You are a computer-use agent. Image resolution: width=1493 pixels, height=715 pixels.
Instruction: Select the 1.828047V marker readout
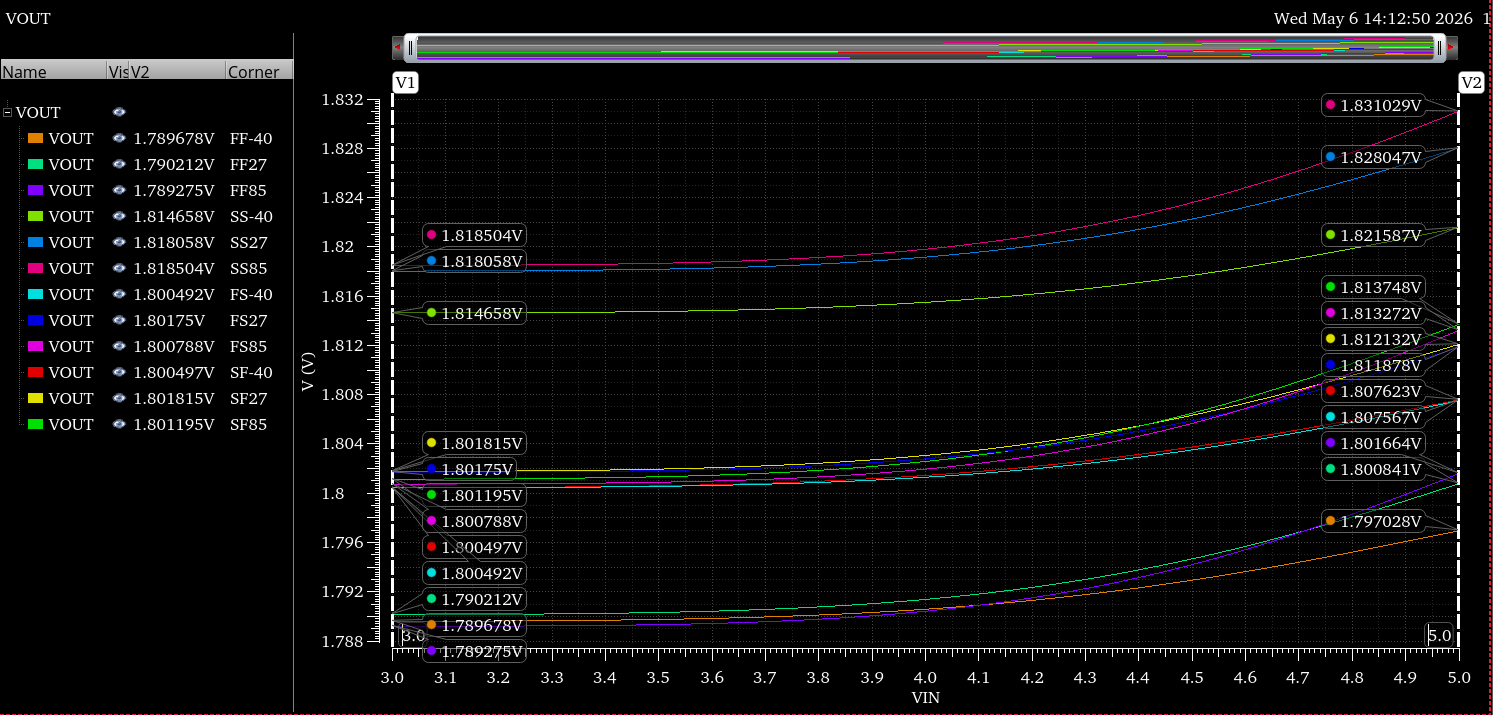pyautogui.click(x=1372, y=157)
